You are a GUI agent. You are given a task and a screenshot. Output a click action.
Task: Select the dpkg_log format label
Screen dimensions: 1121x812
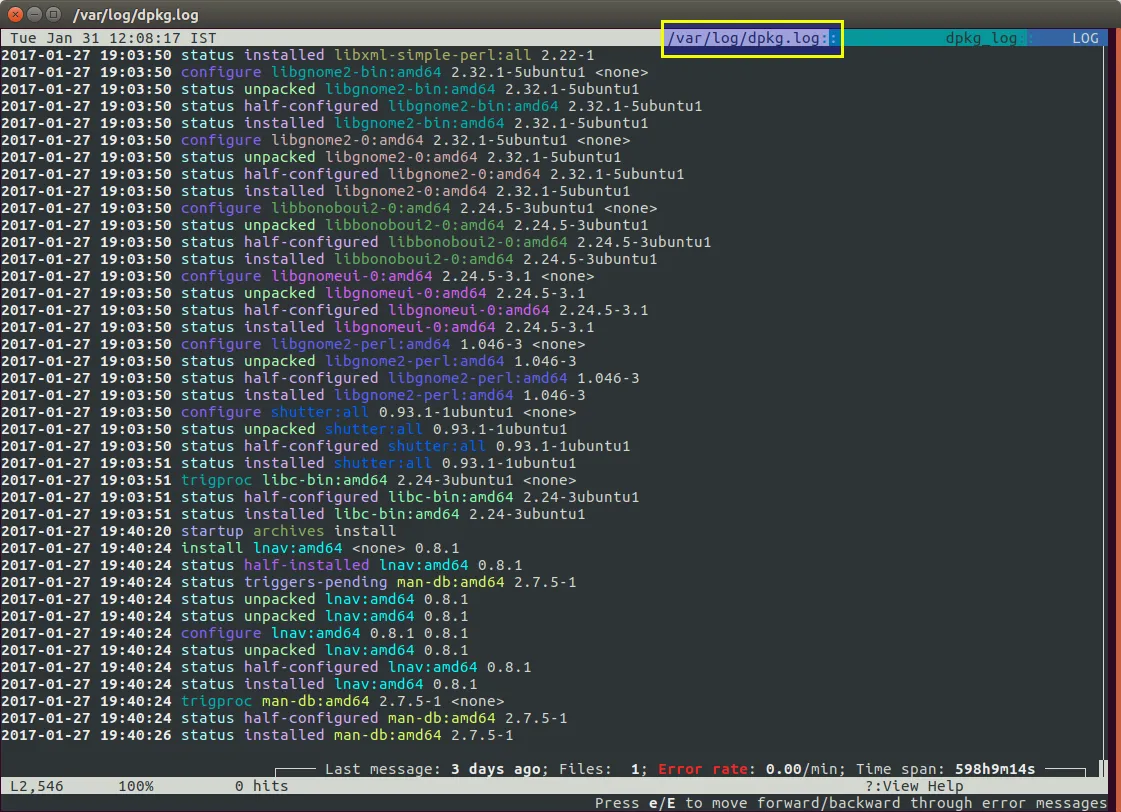pyautogui.click(x=980, y=38)
